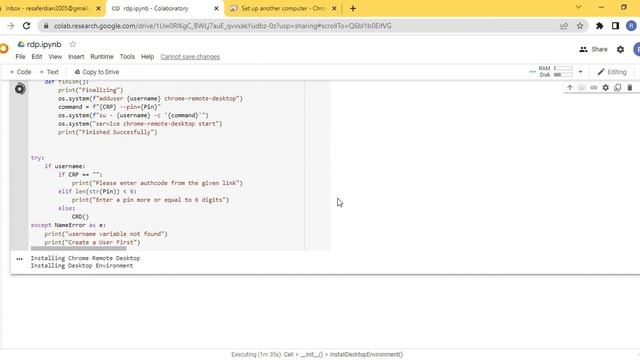
Task: Click the Executing status text at bottom
Action: [317, 354]
